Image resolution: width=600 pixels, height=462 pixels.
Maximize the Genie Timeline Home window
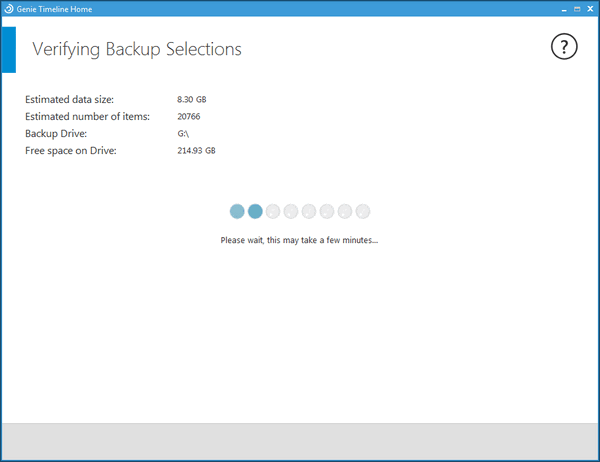pos(577,9)
